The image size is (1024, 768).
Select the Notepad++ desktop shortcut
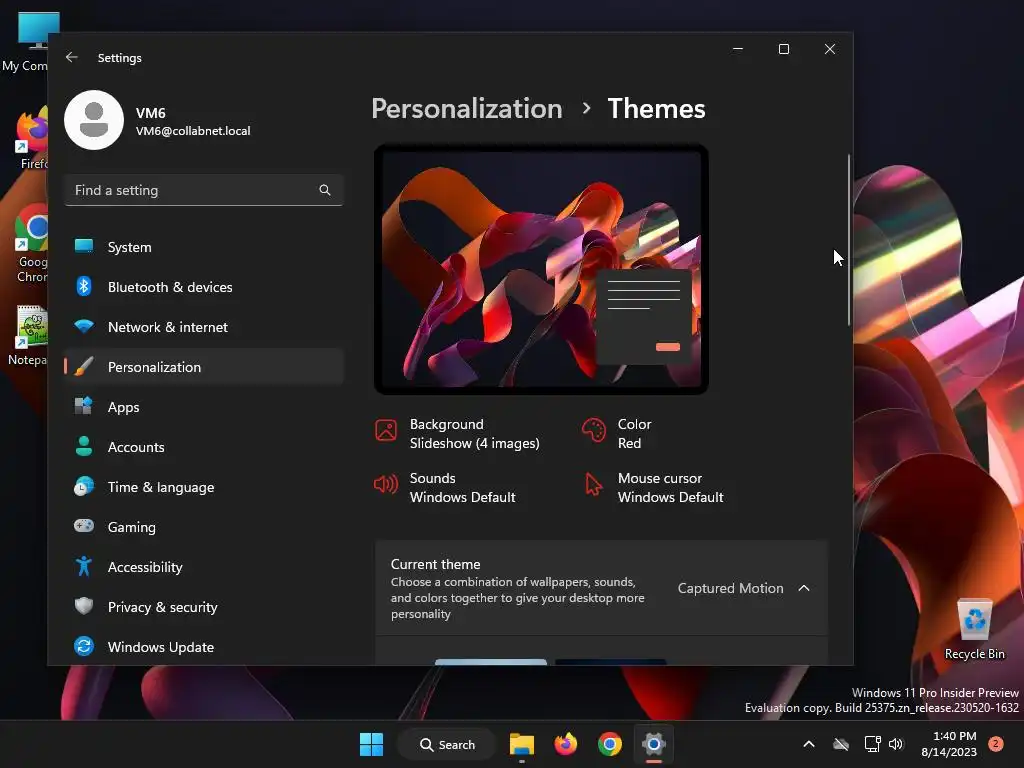[26, 335]
